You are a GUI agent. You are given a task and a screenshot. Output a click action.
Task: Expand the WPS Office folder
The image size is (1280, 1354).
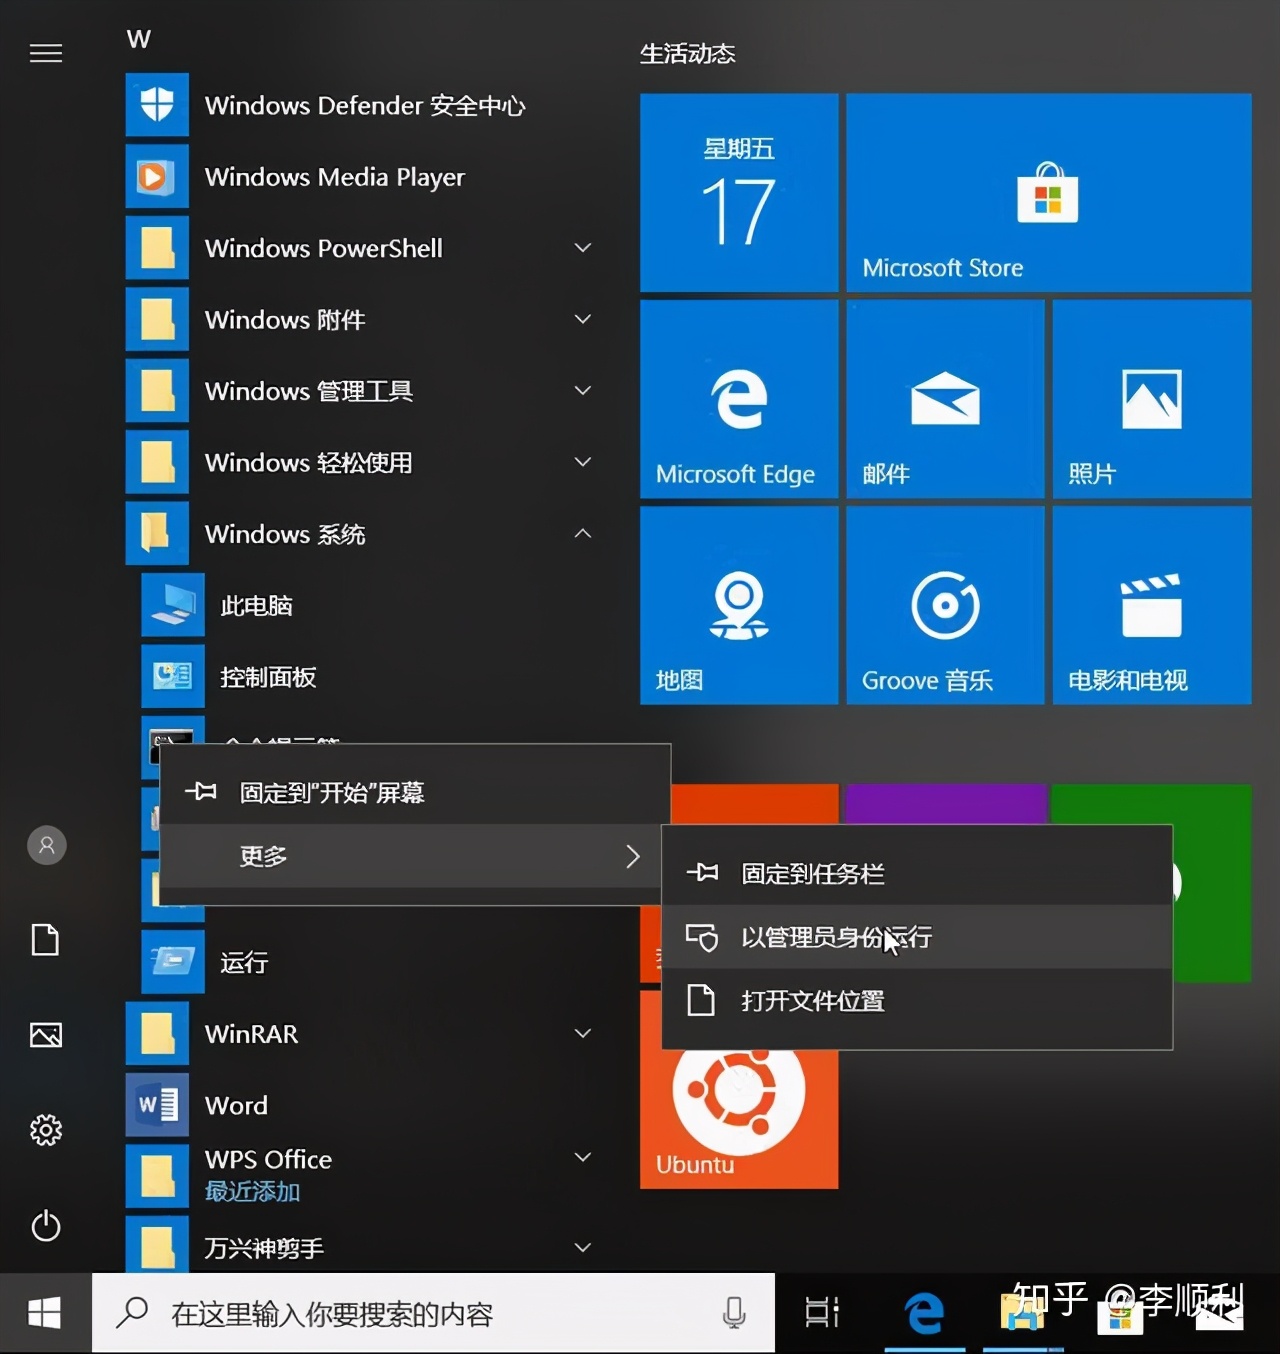coord(582,1158)
